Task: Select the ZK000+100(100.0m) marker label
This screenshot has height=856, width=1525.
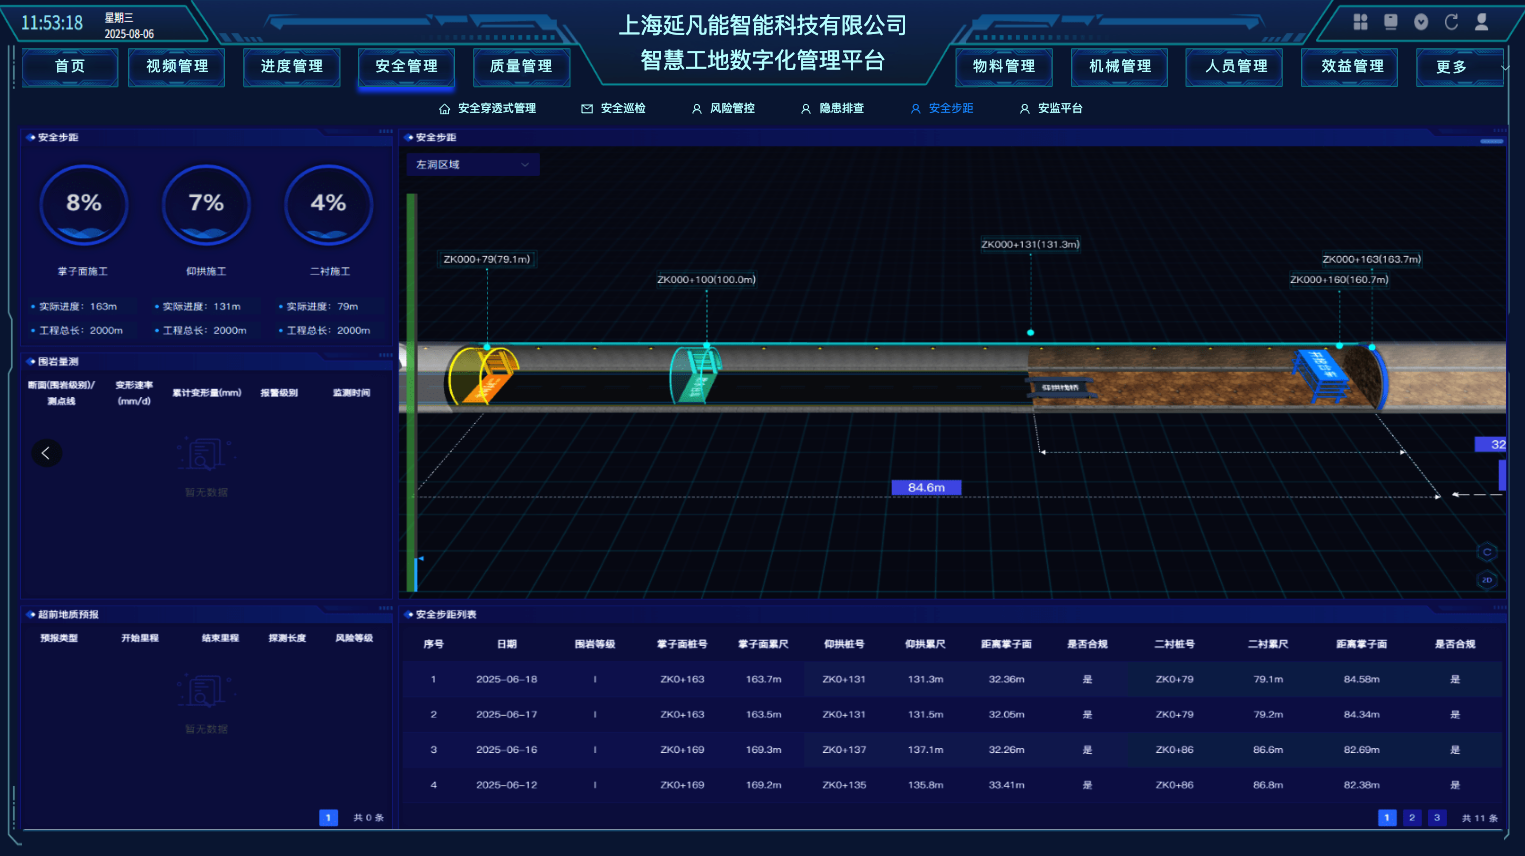Action: [706, 280]
